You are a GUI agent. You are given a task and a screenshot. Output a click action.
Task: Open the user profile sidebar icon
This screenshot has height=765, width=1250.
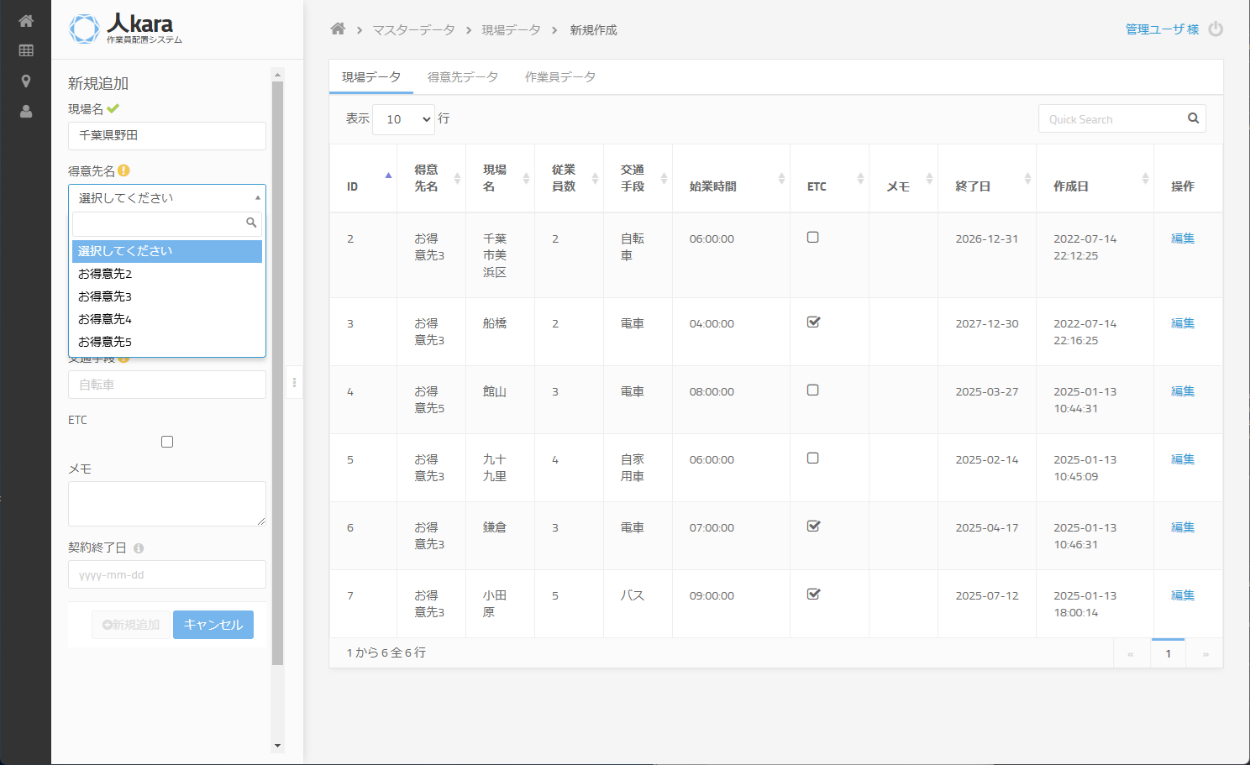coord(26,112)
